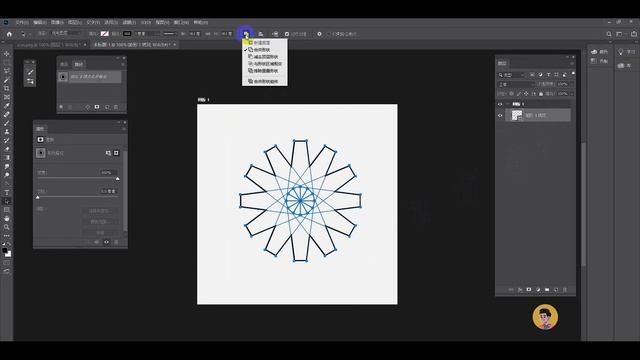Open the 颜色 panel button
This screenshot has height=360, width=640.
point(600,52)
